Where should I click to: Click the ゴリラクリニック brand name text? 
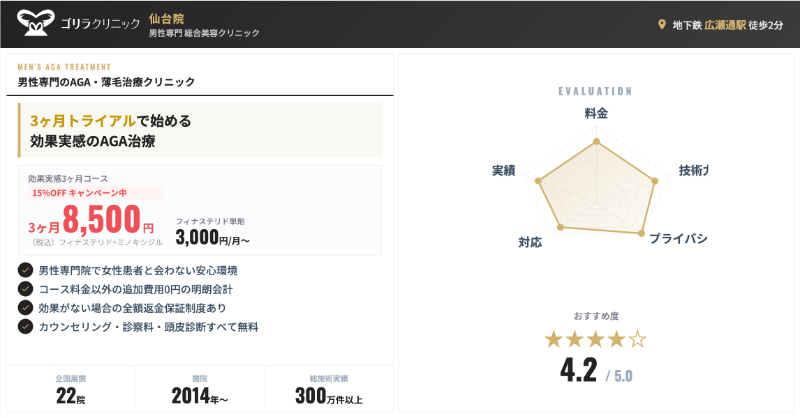[x=99, y=25]
